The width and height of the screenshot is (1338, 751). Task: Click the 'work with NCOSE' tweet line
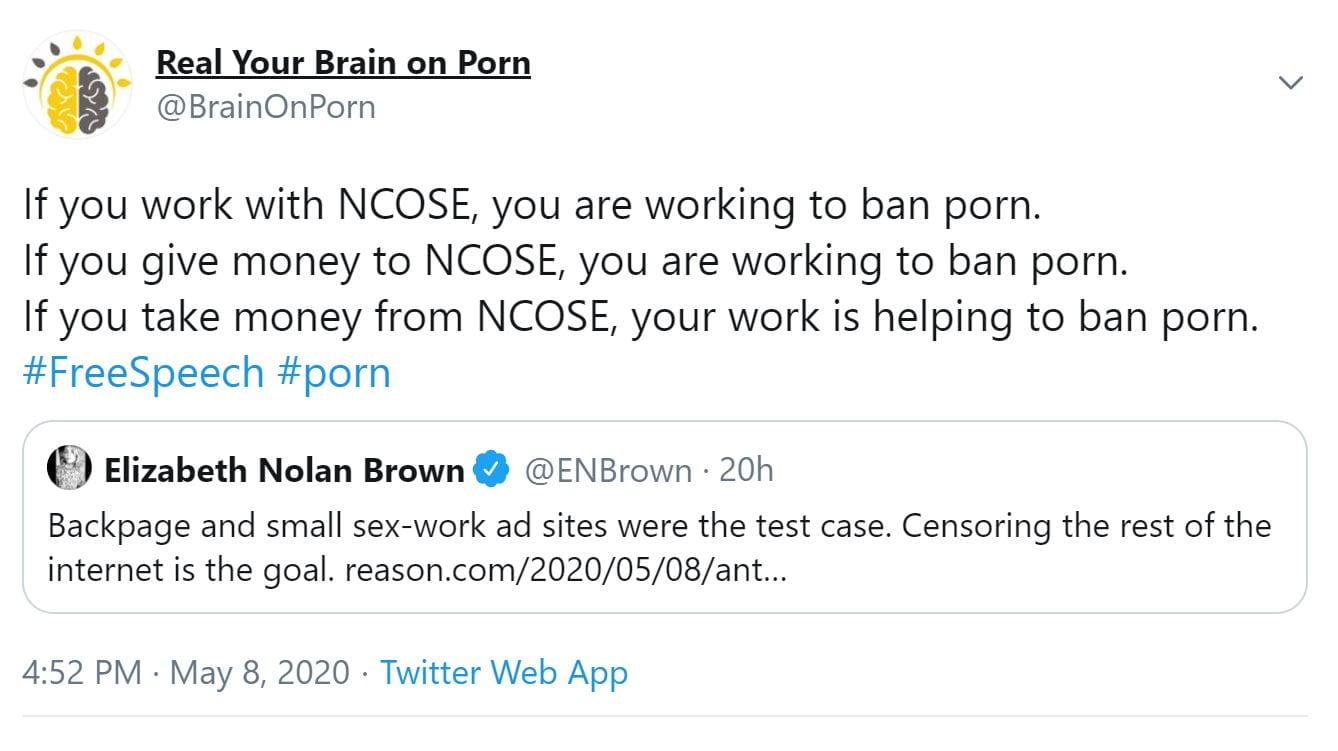(532, 205)
